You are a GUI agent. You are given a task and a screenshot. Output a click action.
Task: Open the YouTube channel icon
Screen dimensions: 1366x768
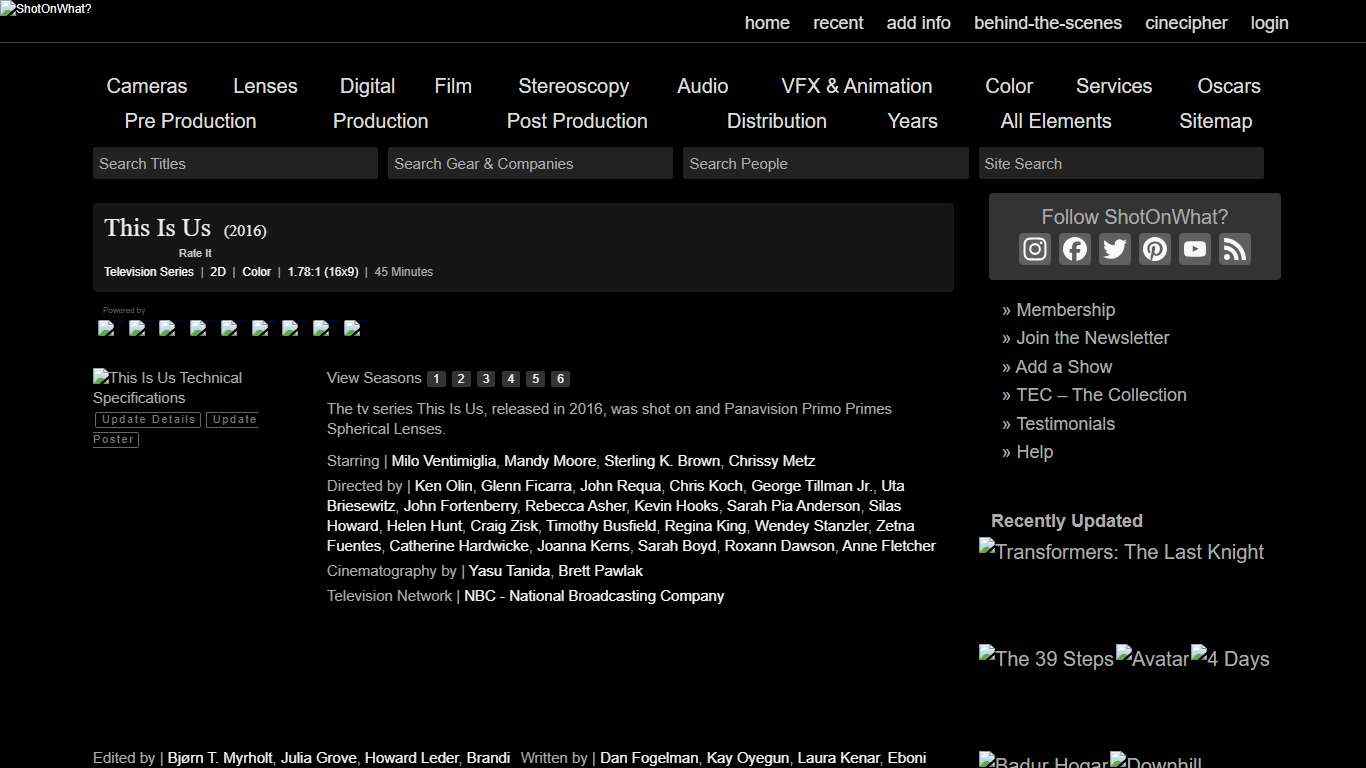tap(1194, 249)
